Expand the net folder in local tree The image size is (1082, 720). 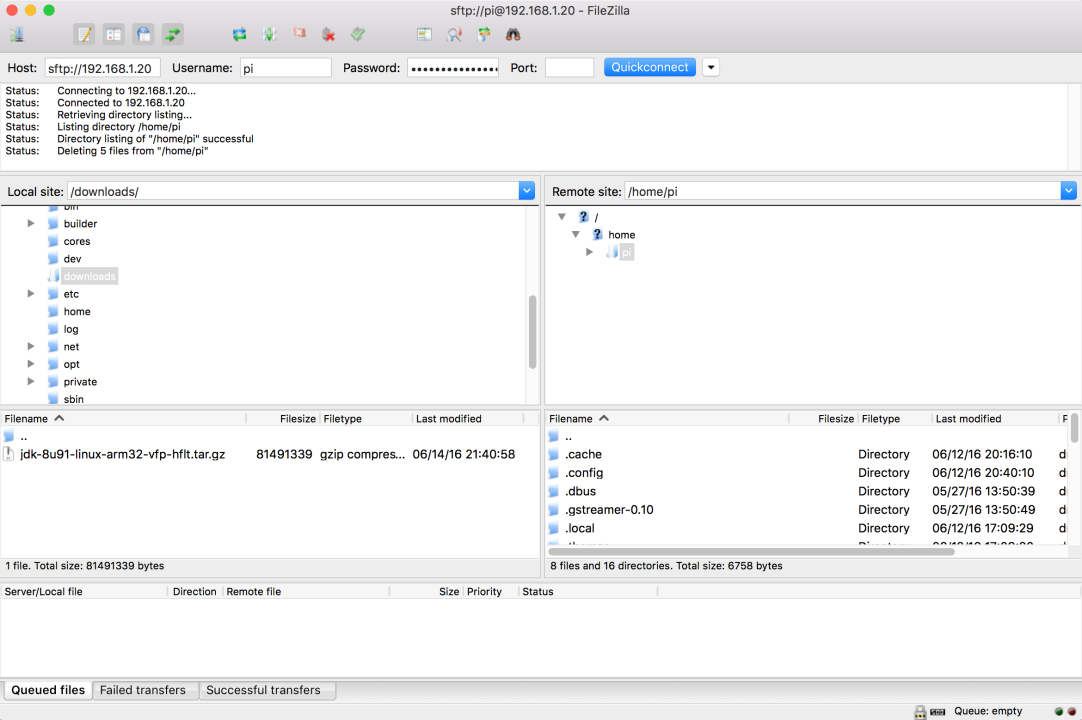pyautogui.click(x=31, y=347)
